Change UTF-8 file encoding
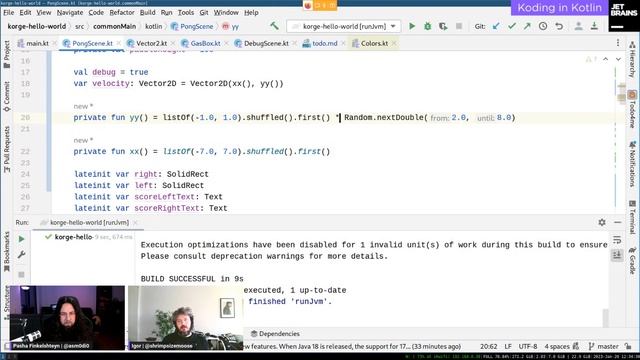640x360 pixels. coord(527,346)
